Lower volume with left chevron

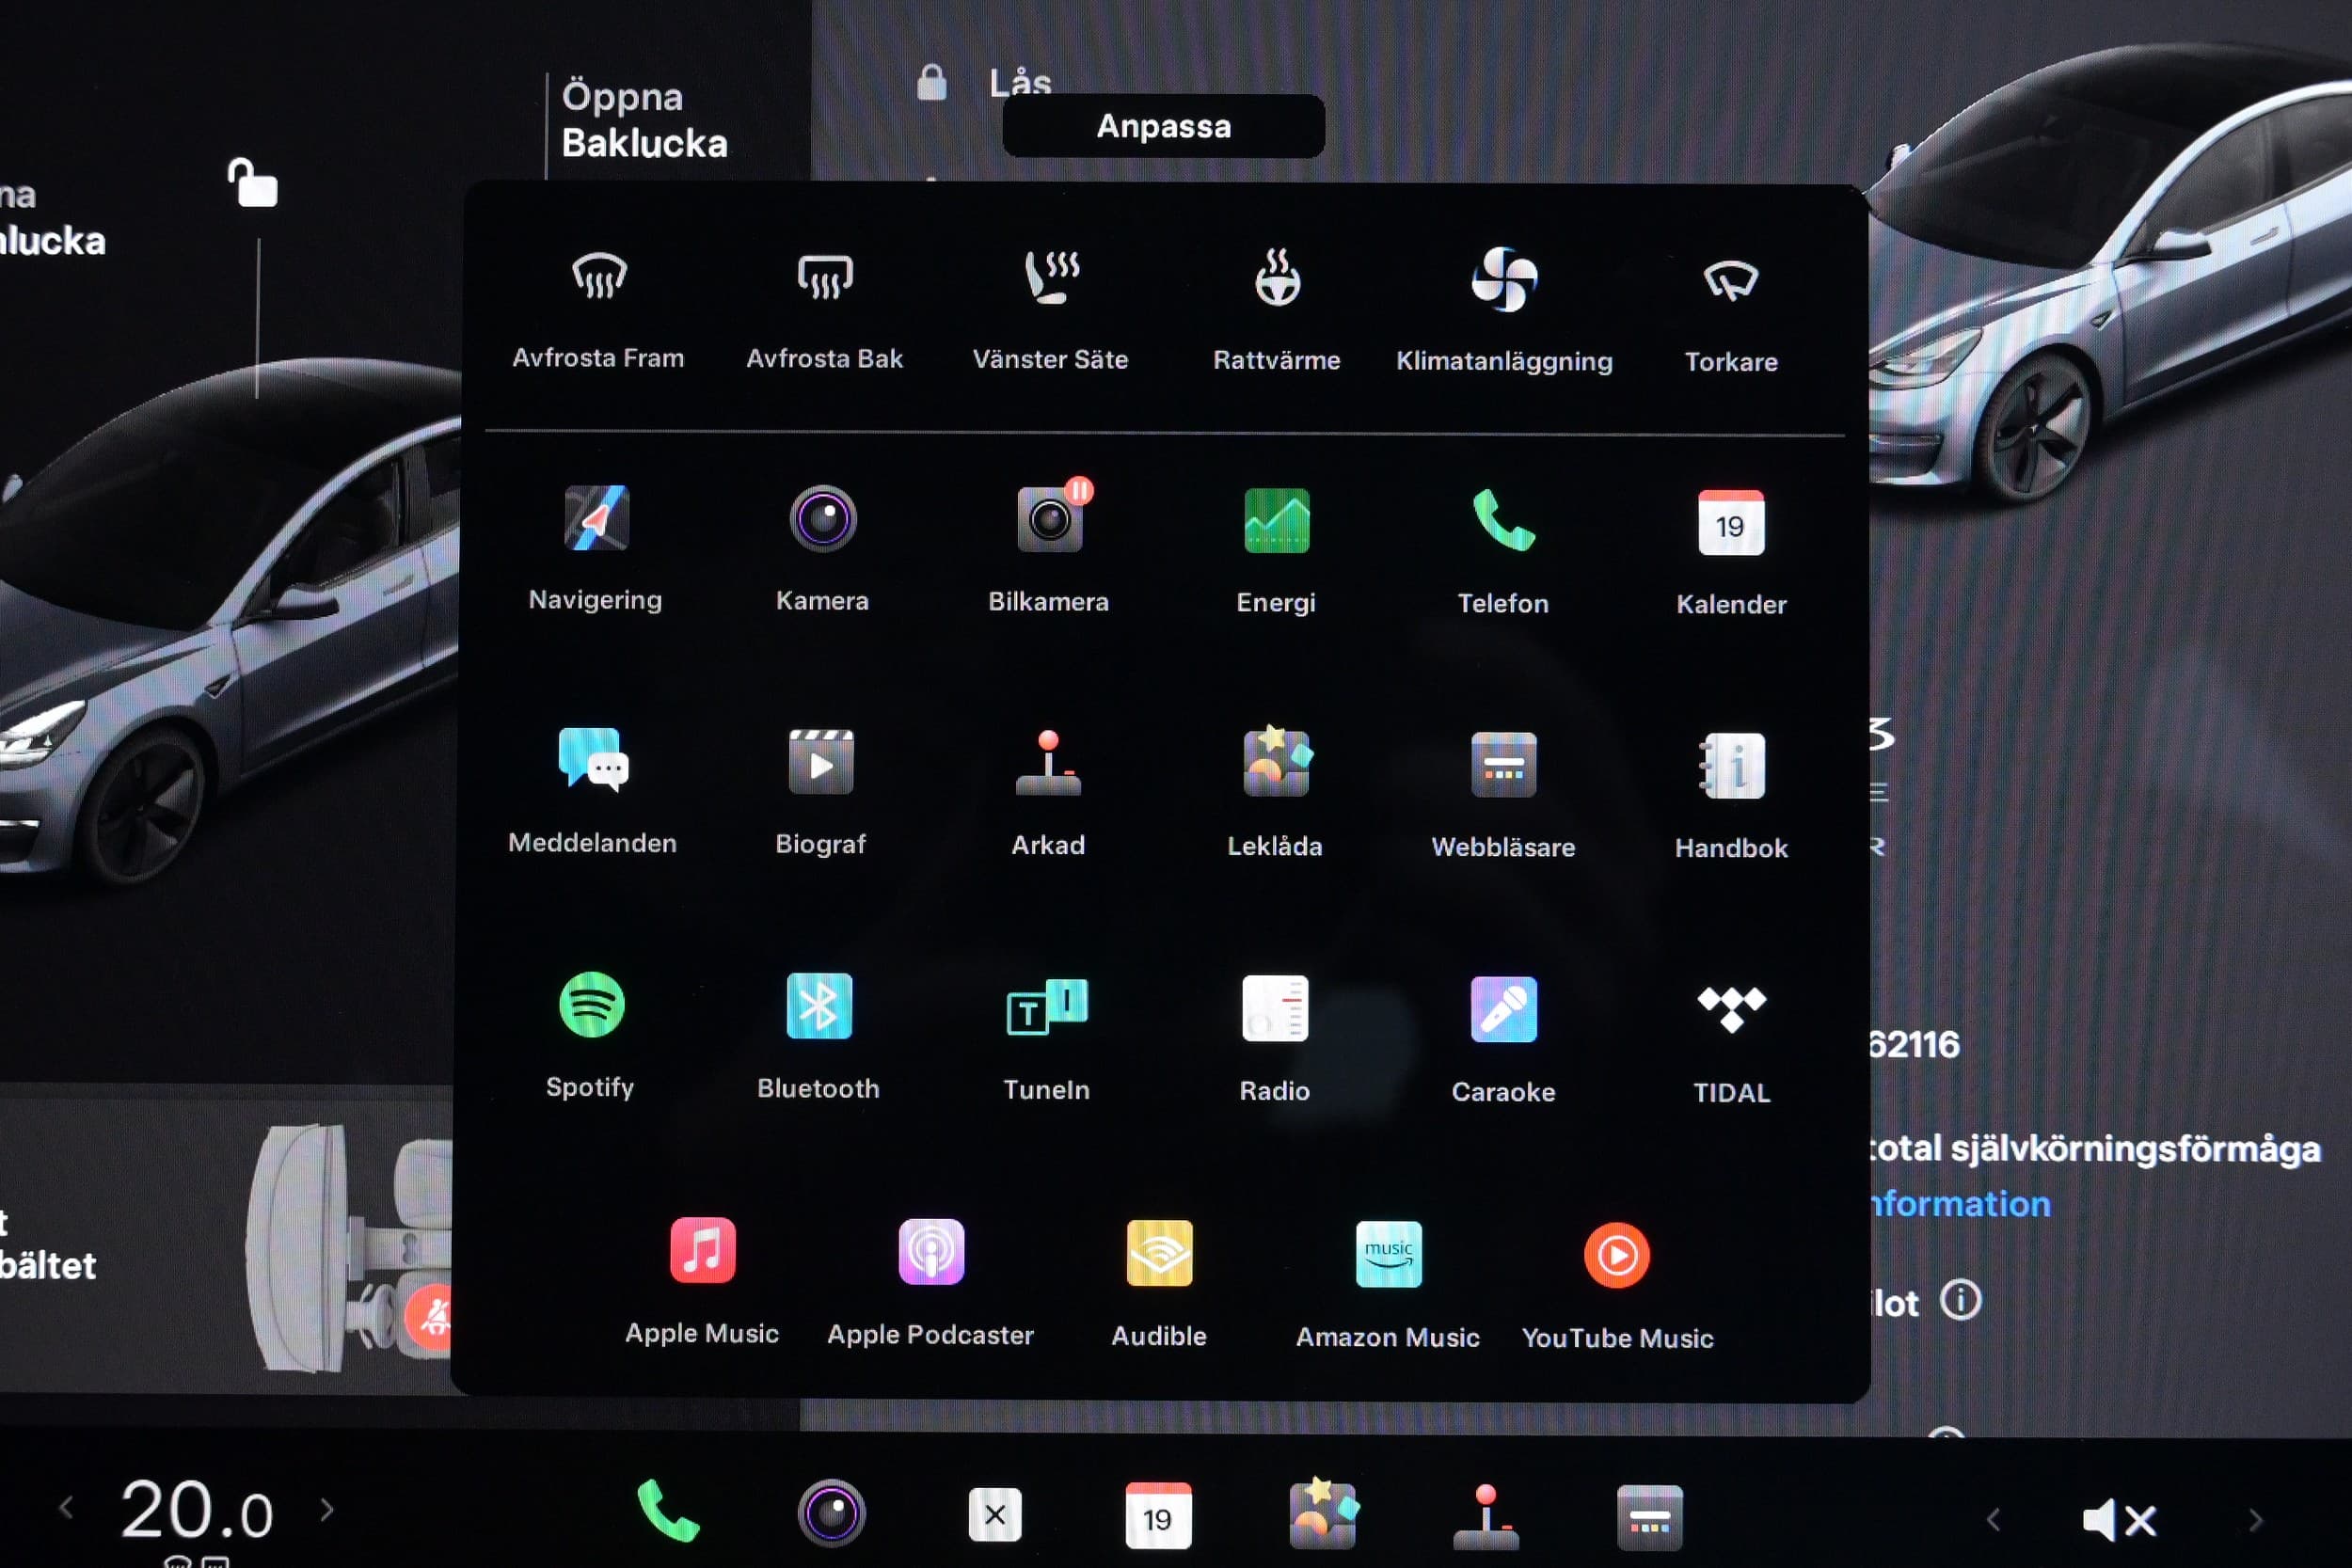pyautogui.click(x=1993, y=1520)
